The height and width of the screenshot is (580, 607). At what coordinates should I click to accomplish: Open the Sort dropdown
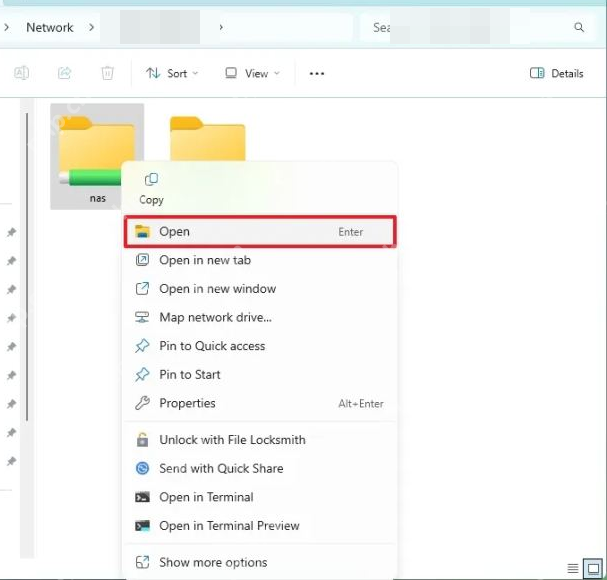point(172,73)
